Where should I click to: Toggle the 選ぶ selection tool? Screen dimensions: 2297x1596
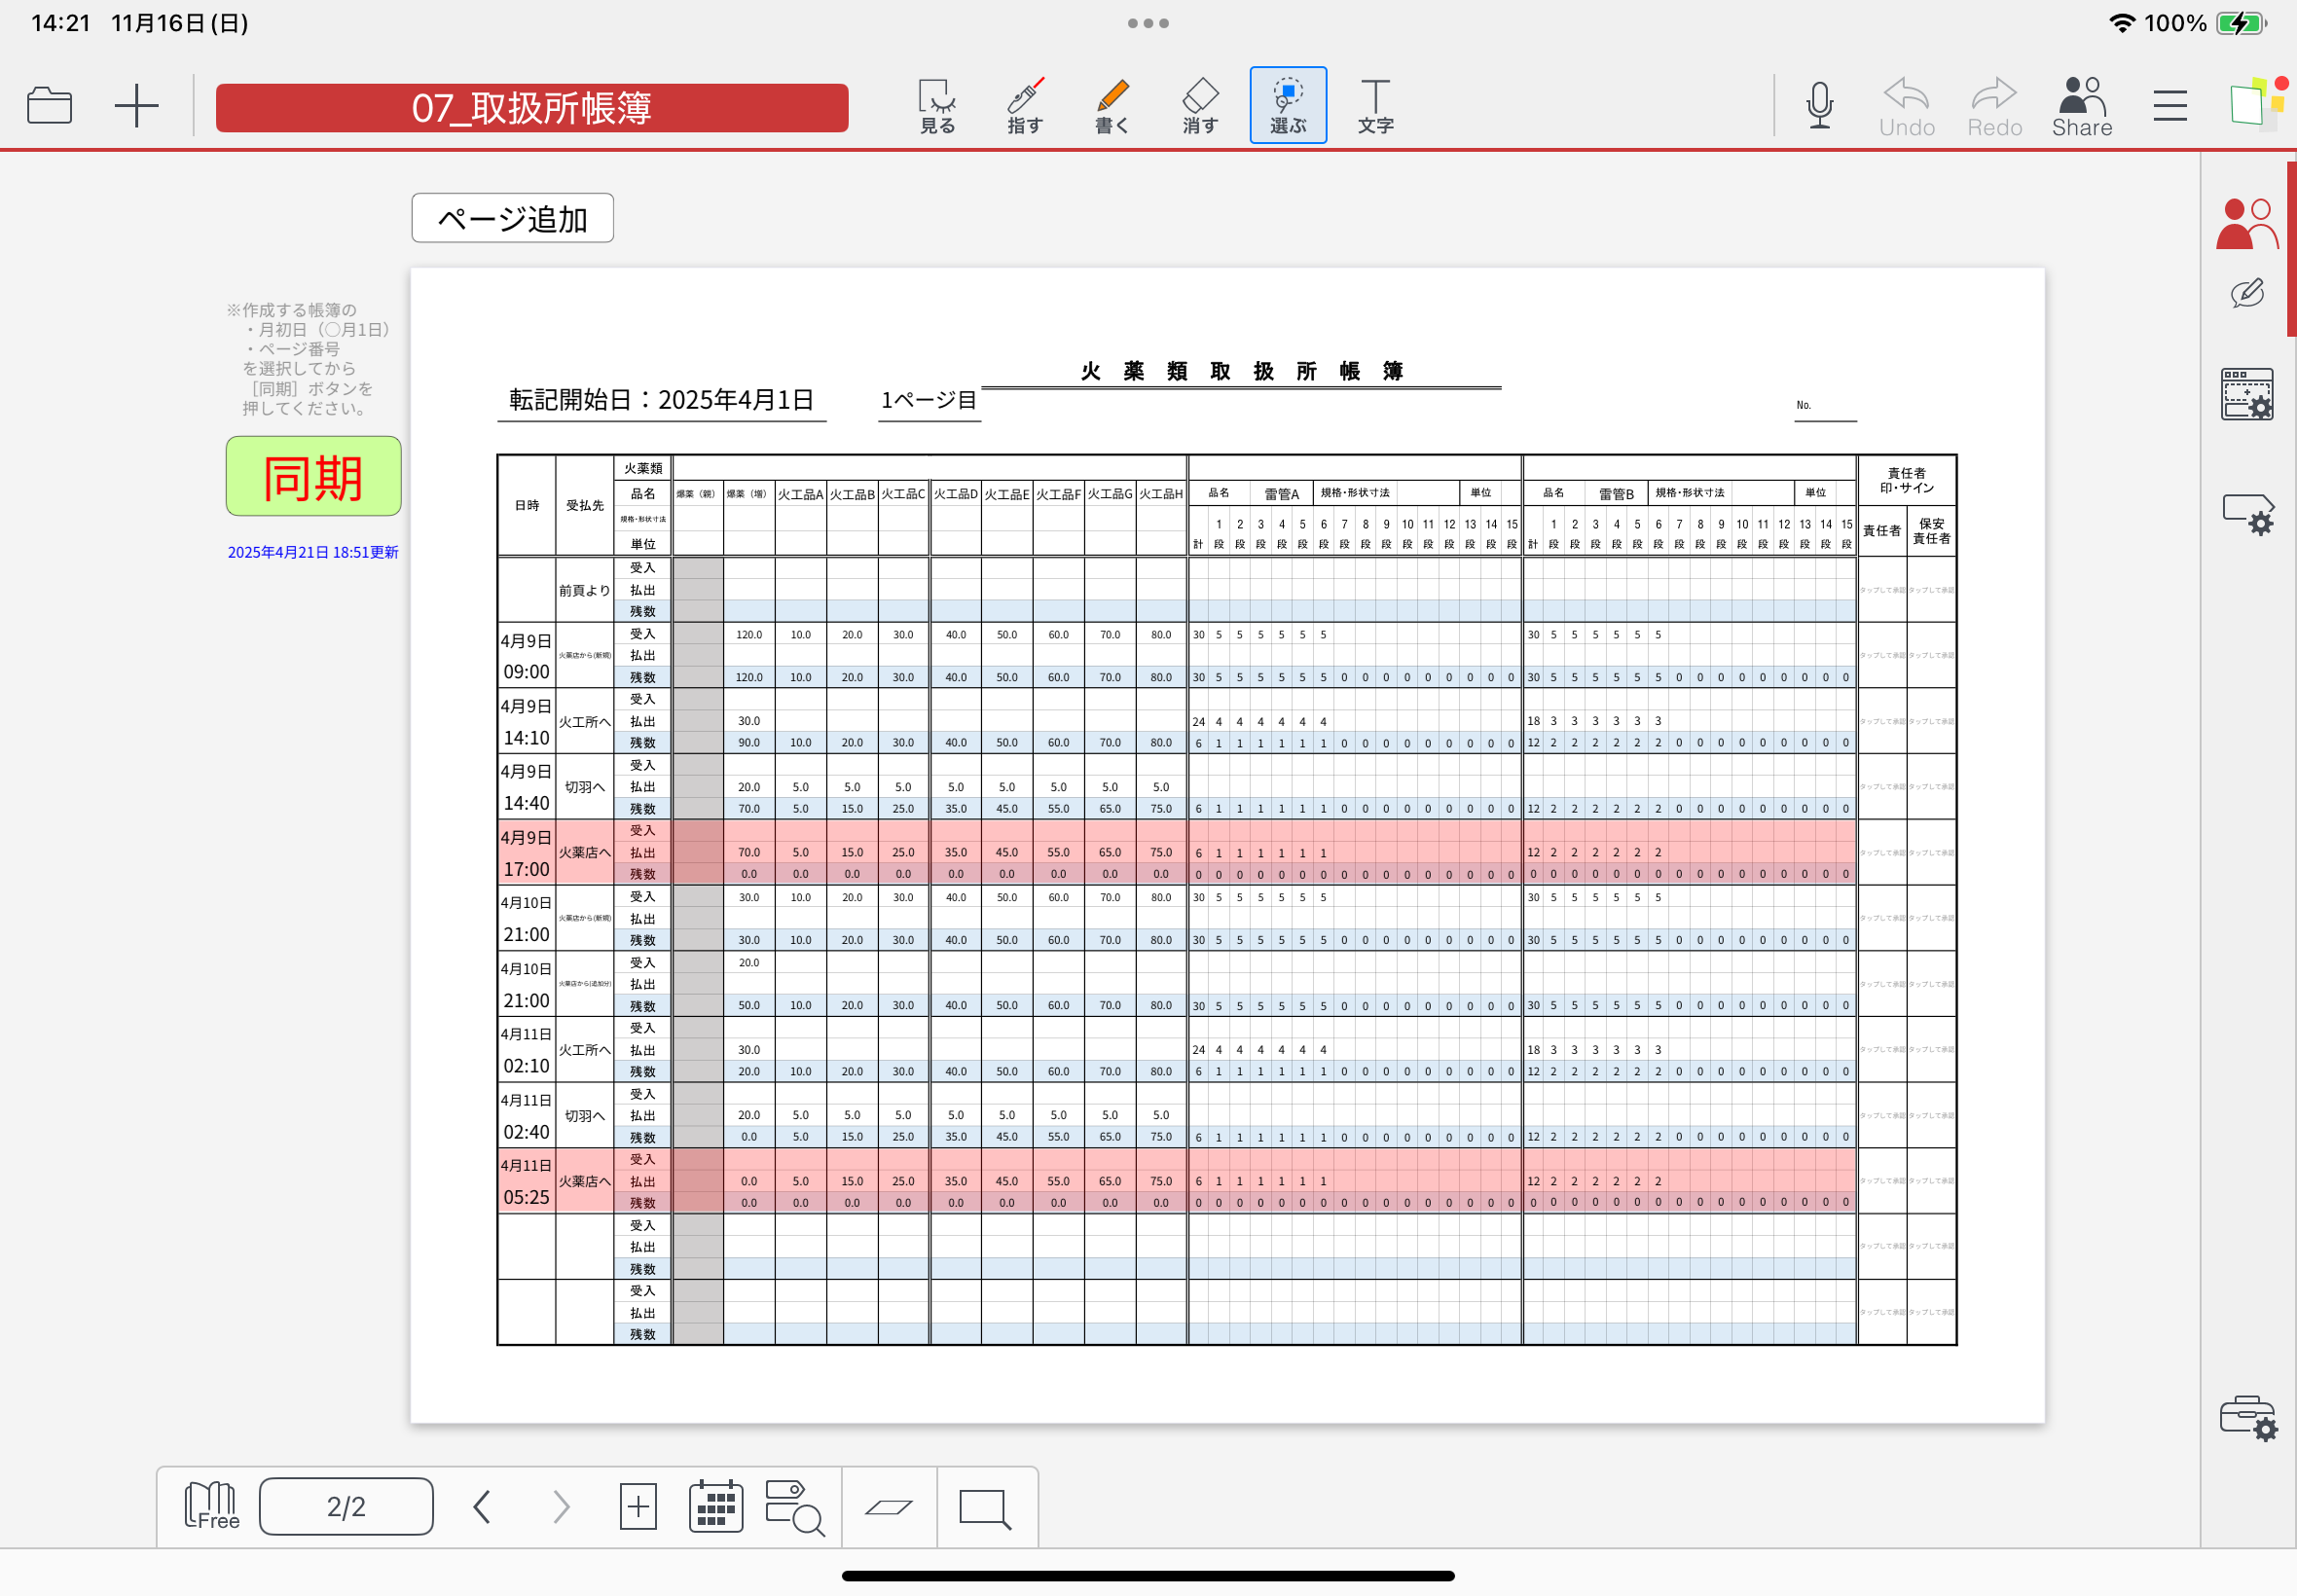[x=1287, y=105]
